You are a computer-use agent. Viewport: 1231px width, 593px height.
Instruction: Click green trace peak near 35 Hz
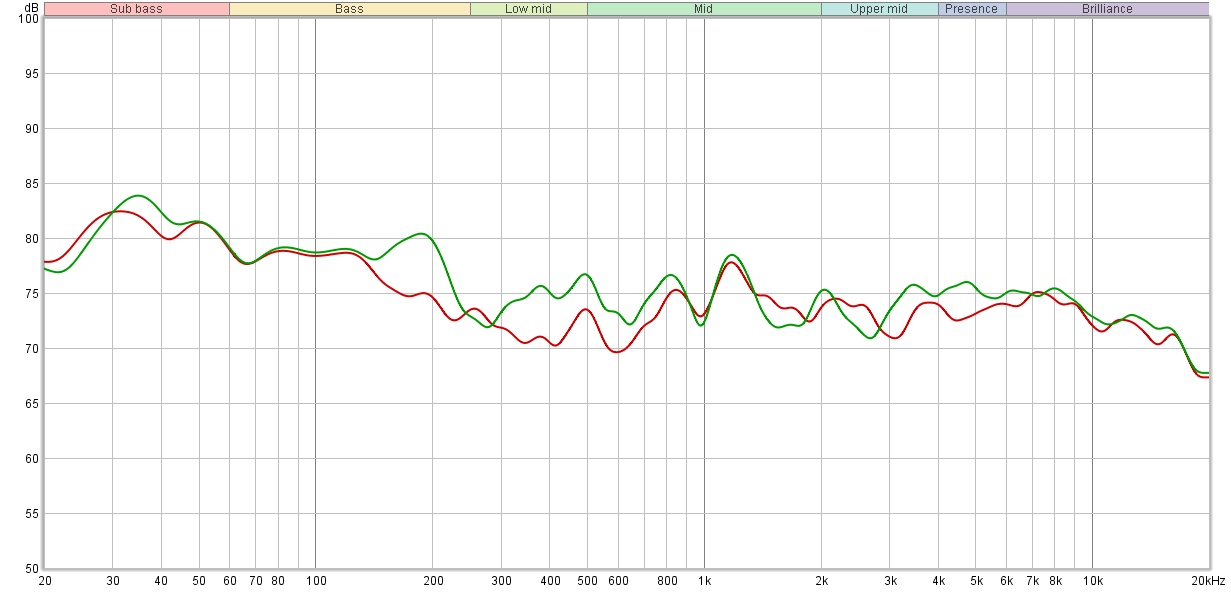(137, 196)
